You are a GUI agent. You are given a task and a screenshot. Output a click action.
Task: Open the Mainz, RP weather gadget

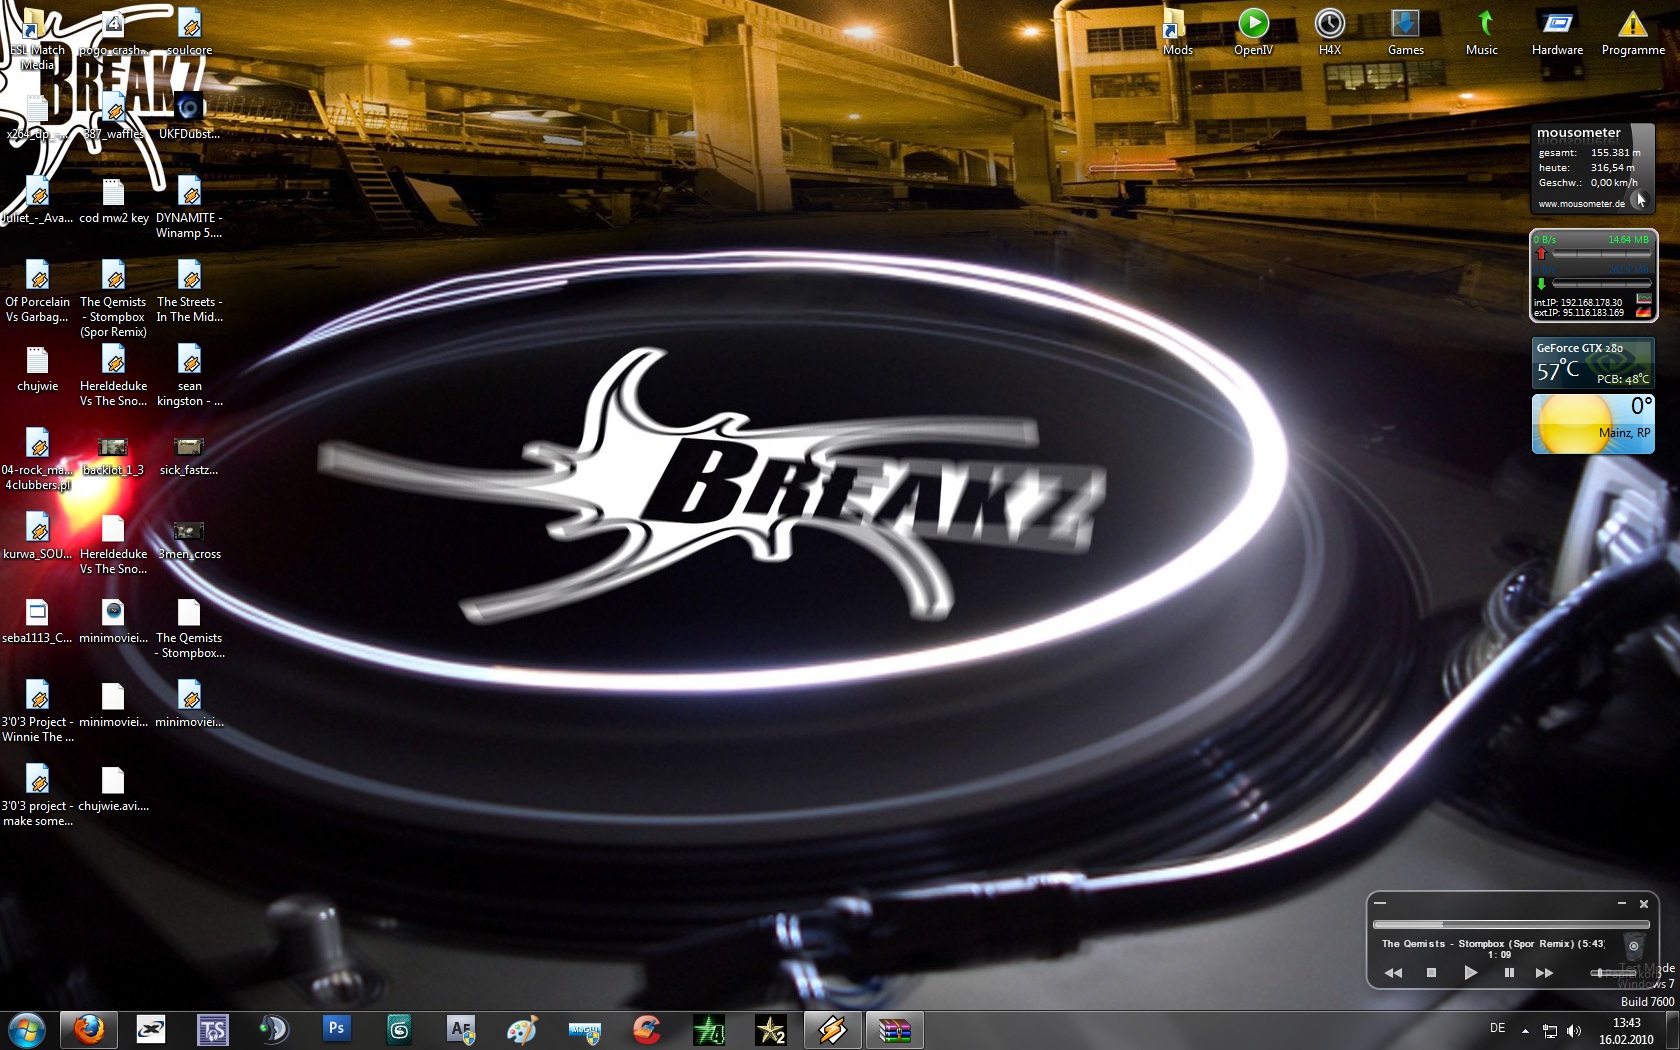coord(1593,424)
